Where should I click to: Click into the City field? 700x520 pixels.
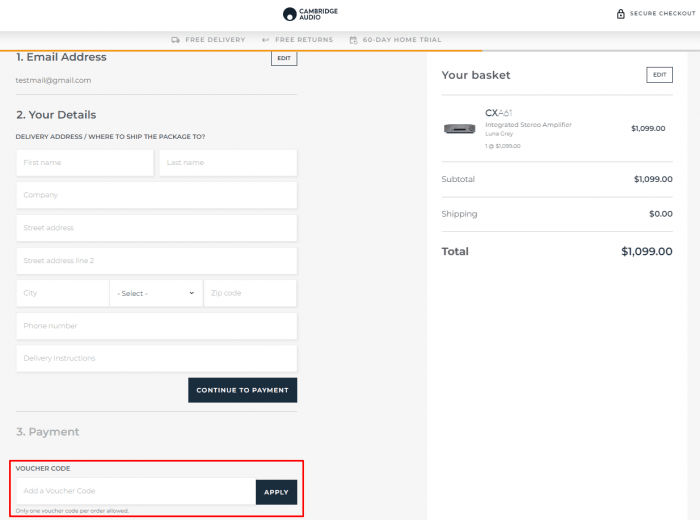point(62,293)
